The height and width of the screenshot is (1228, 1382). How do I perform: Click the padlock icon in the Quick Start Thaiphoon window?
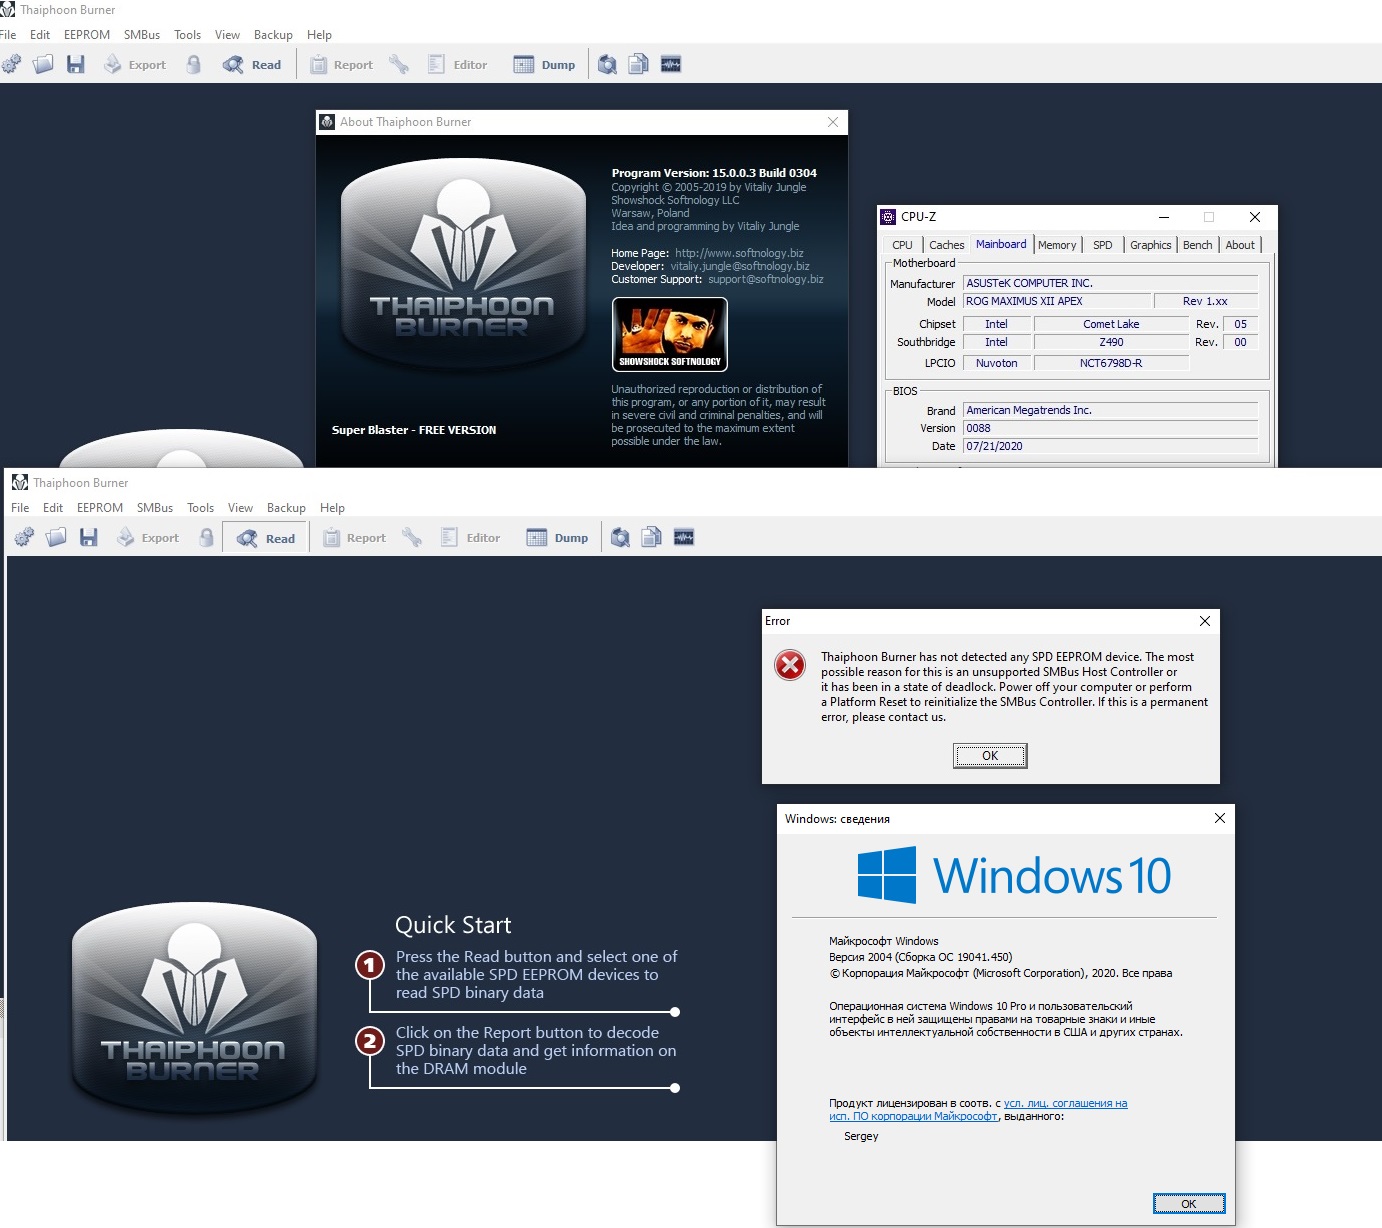[206, 538]
